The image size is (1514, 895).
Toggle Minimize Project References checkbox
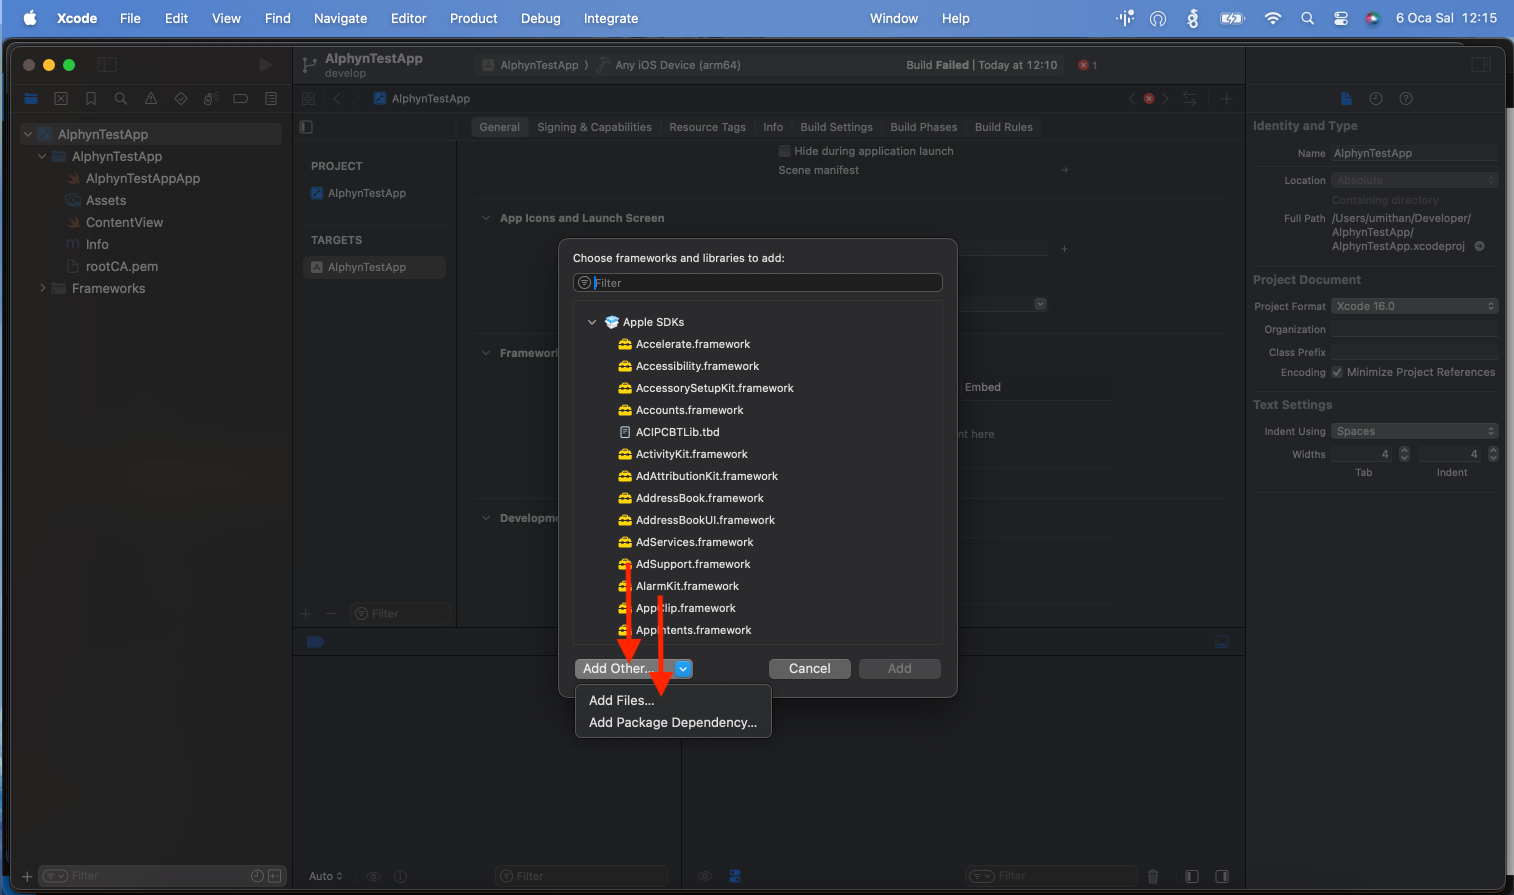point(1337,372)
